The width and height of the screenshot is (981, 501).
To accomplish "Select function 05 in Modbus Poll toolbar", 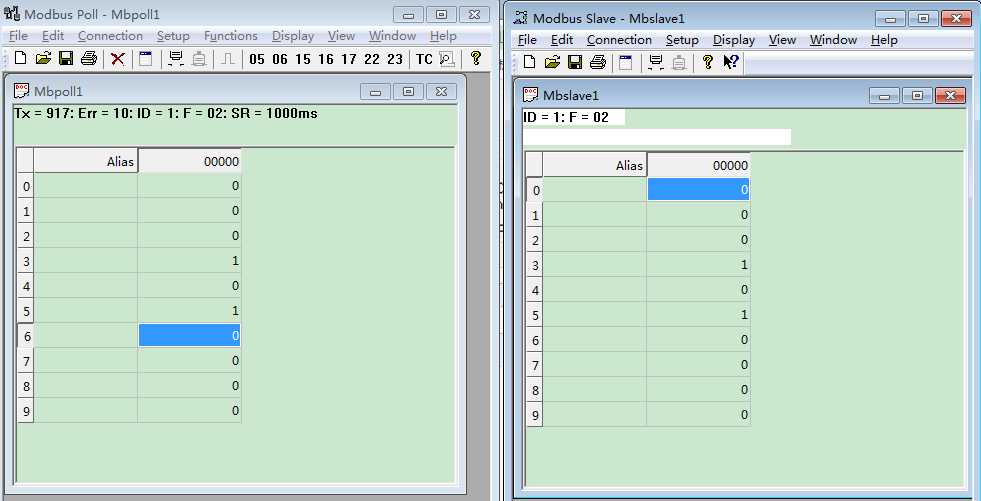I will pyautogui.click(x=257, y=59).
